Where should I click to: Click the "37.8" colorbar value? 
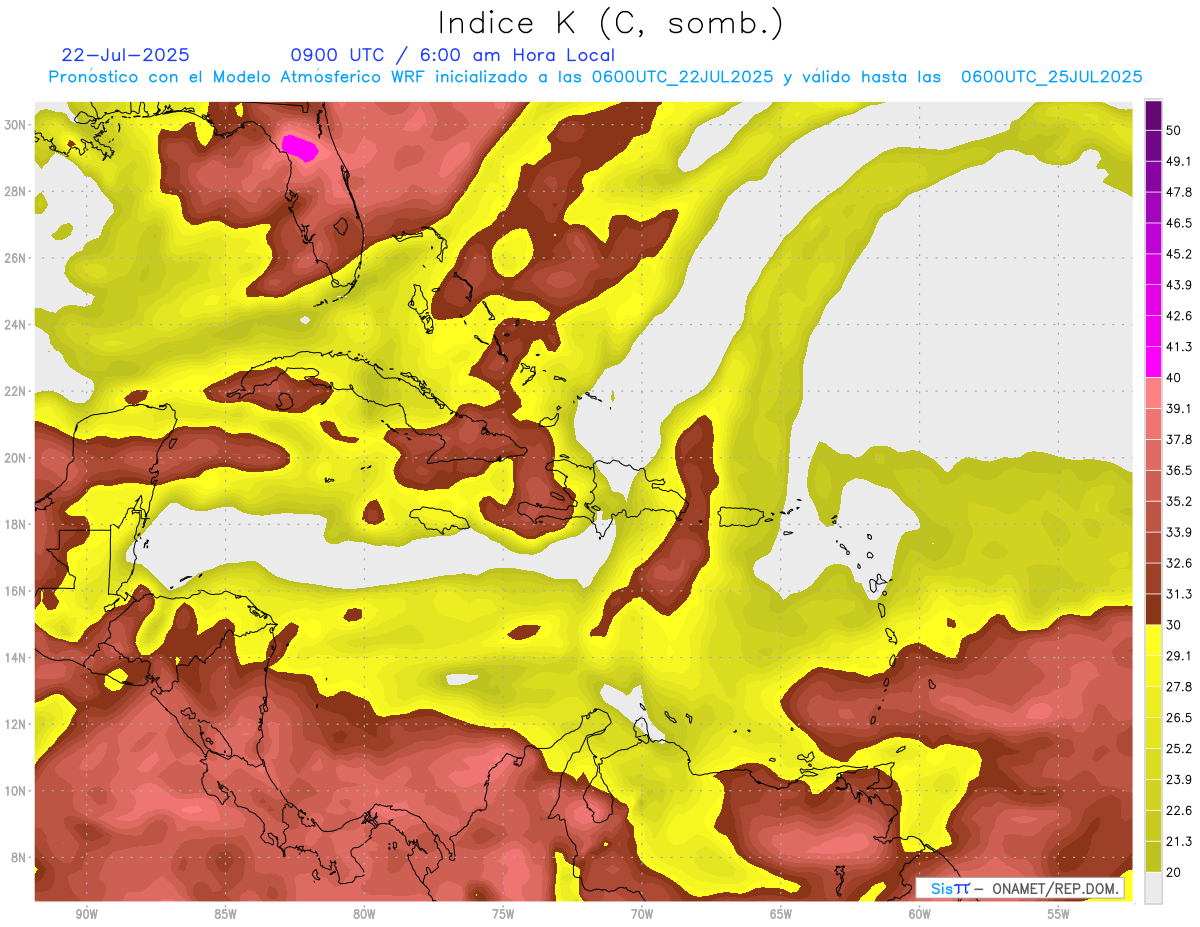point(1180,439)
